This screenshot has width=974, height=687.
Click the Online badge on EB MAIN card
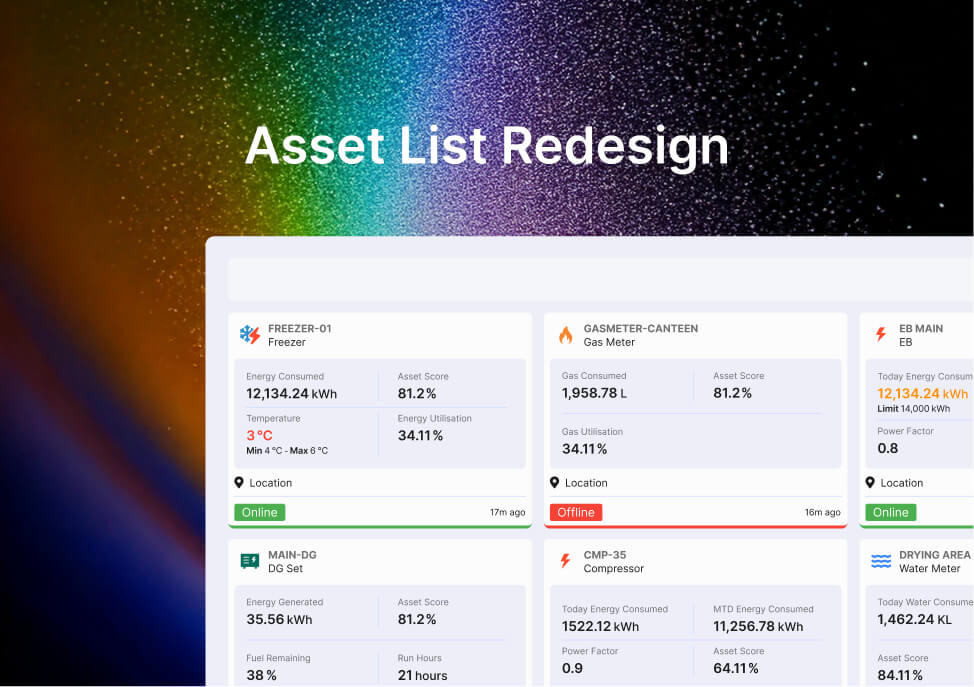(x=891, y=512)
